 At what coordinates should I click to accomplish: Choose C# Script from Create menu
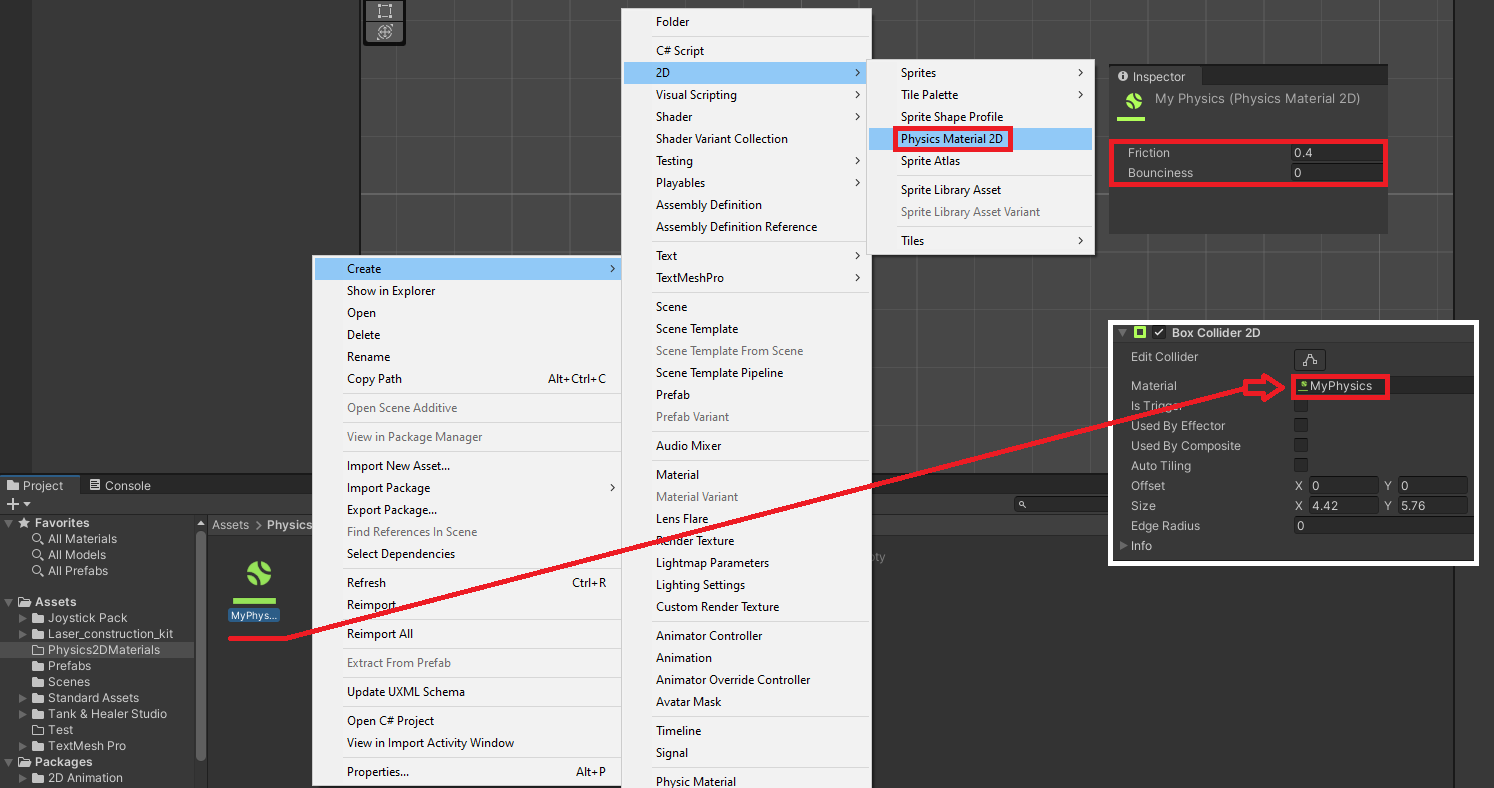point(746,51)
